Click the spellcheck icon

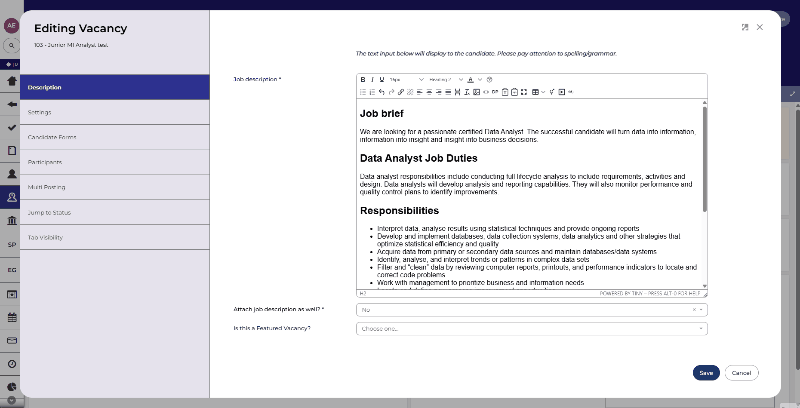tap(552, 92)
